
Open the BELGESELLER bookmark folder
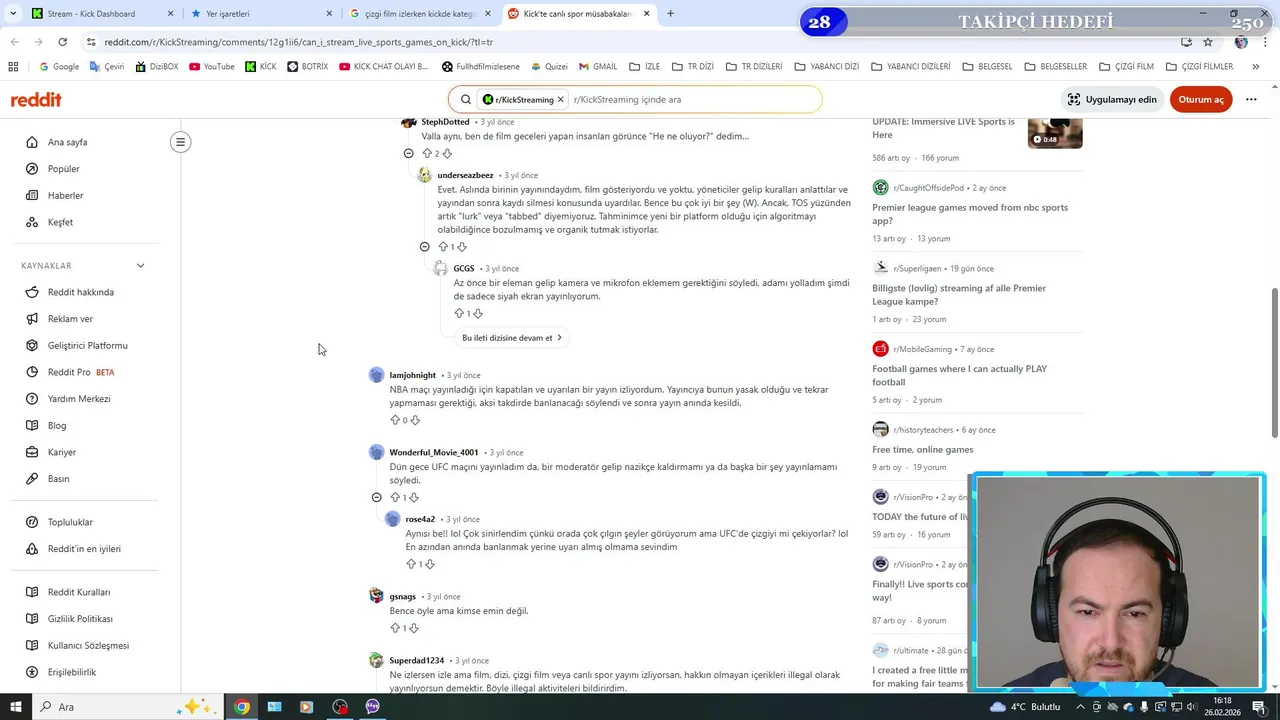tap(1054, 67)
